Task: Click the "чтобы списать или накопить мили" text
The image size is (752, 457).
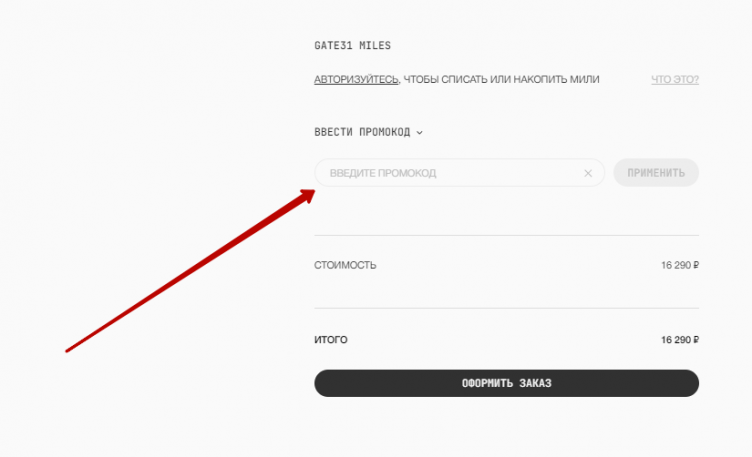Action: tap(500, 79)
